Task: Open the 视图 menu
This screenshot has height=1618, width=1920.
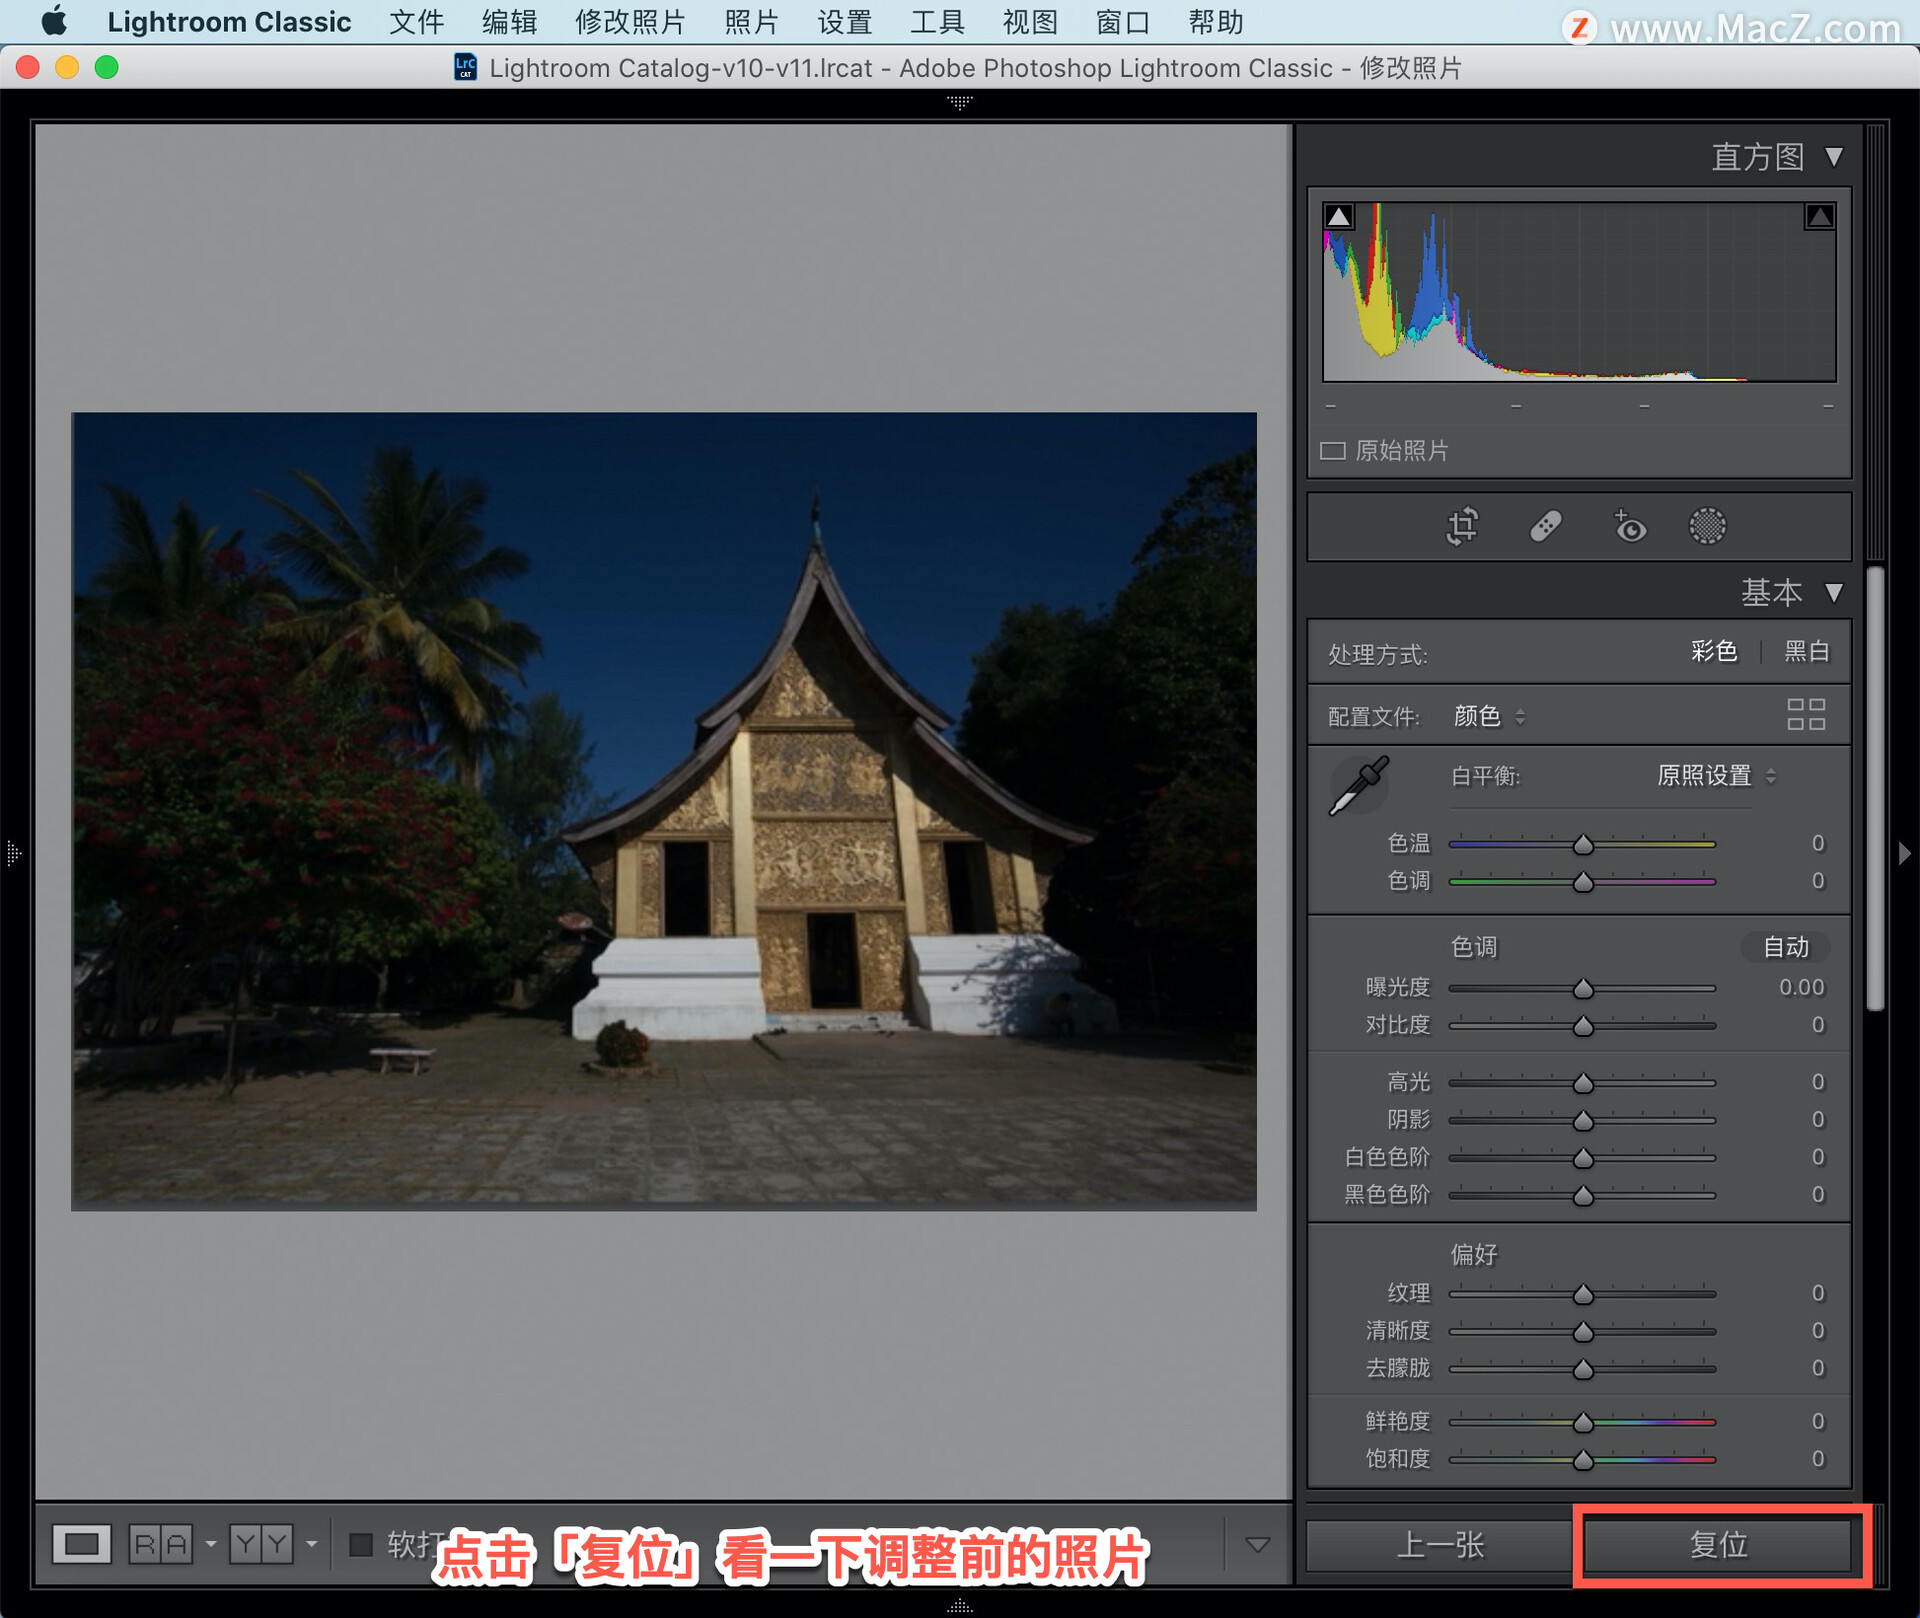Action: [x=1029, y=22]
